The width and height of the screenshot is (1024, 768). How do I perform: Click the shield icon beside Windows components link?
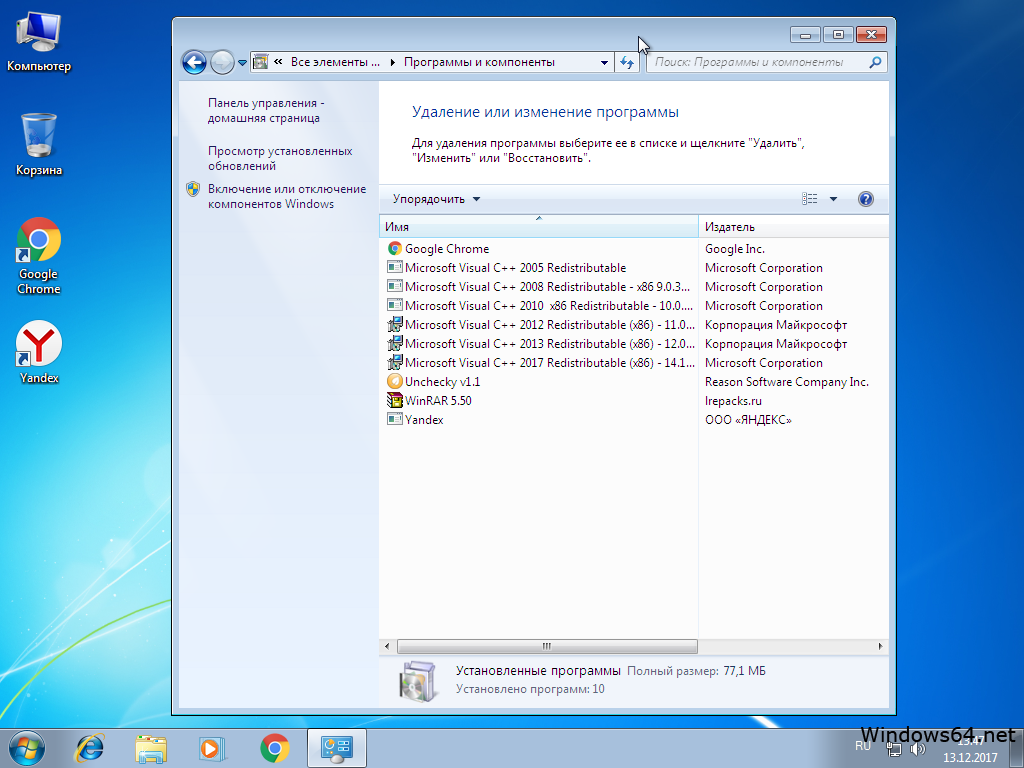click(193, 189)
